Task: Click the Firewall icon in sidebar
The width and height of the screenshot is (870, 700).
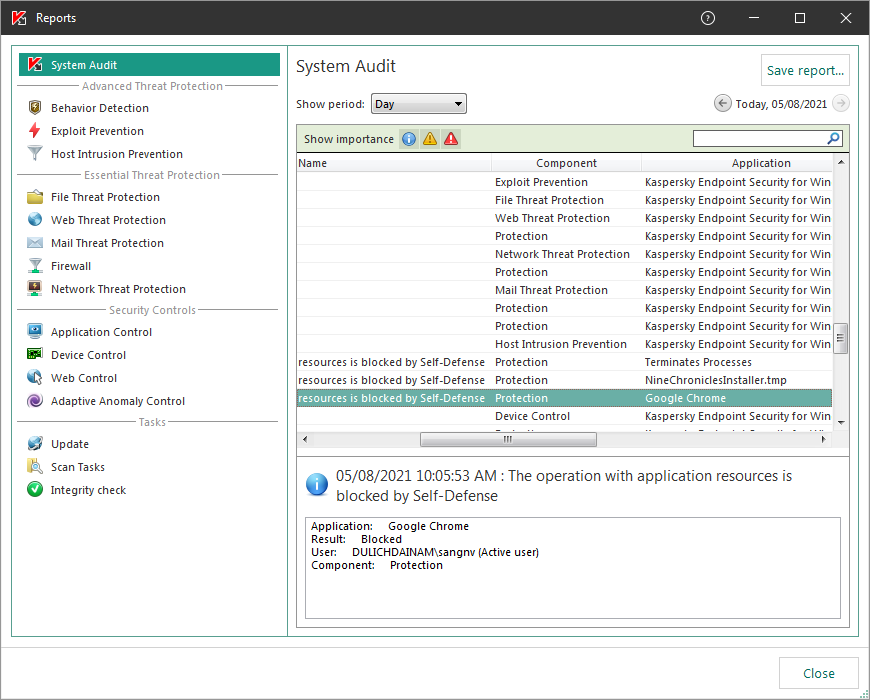Action: pyautogui.click(x=35, y=266)
